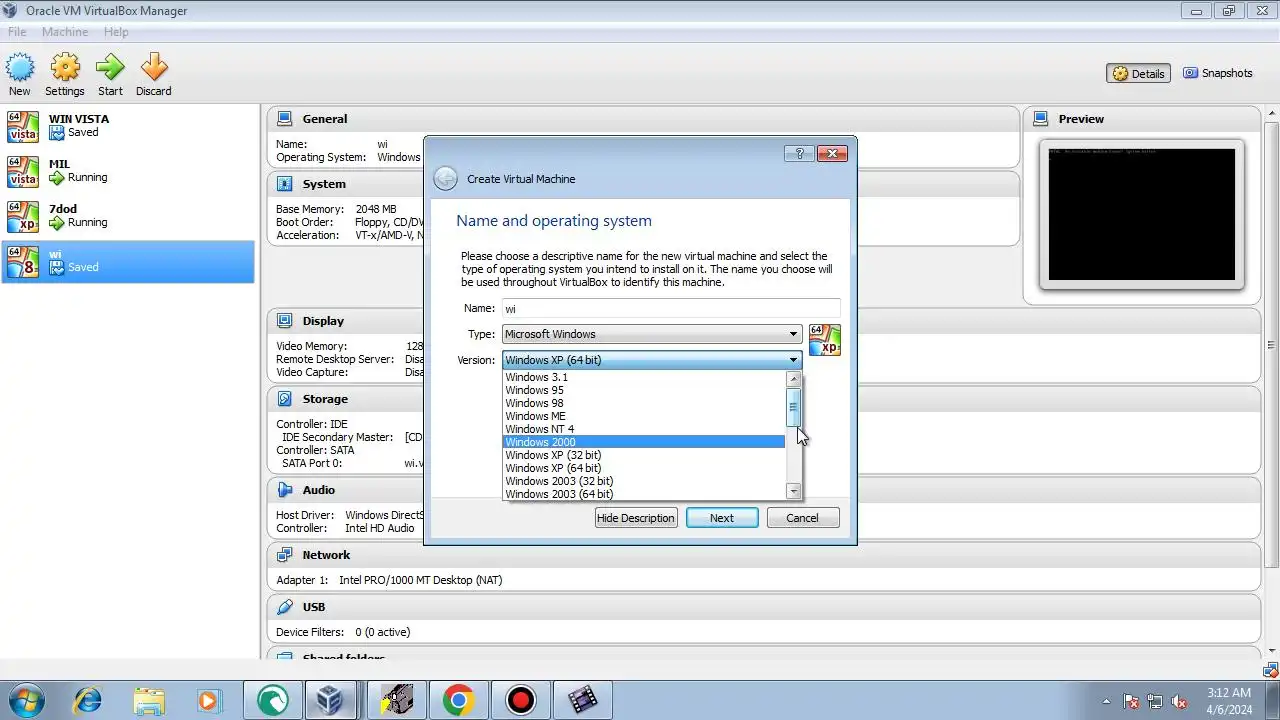Select the MIL virtual machine
This screenshot has height=720, width=1280.
pos(128,171)
